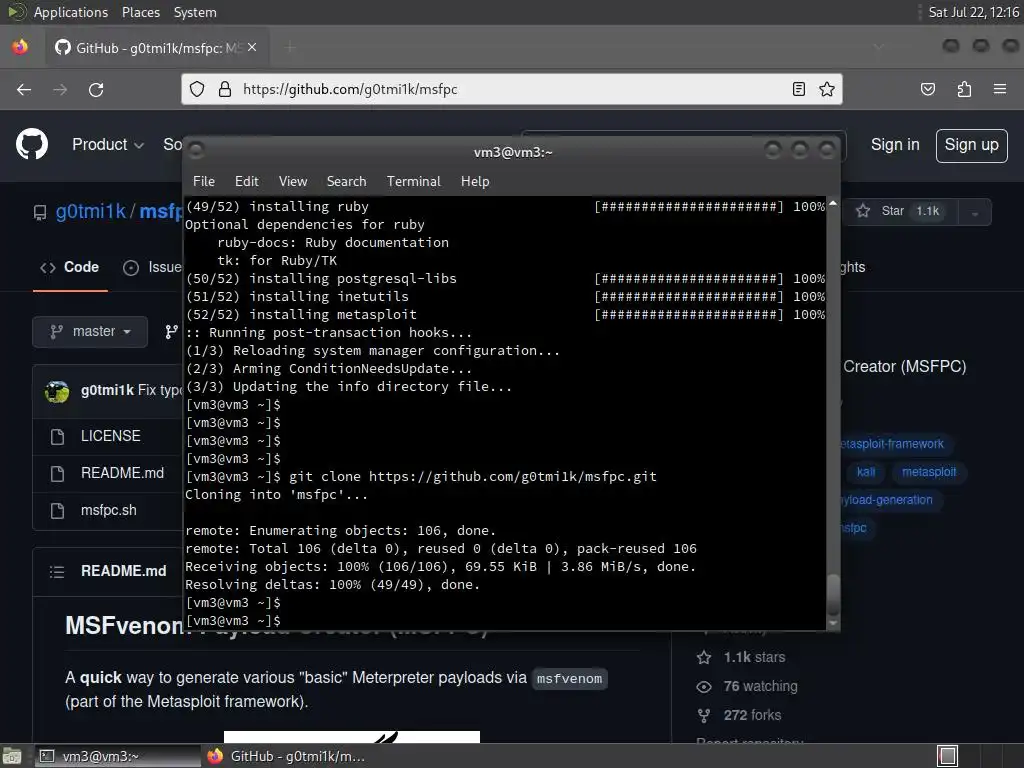Image resolution: width=1024 pixels, height=768 pixels.
Task: Reload the page with refresh icon
Action: (96, 89)
